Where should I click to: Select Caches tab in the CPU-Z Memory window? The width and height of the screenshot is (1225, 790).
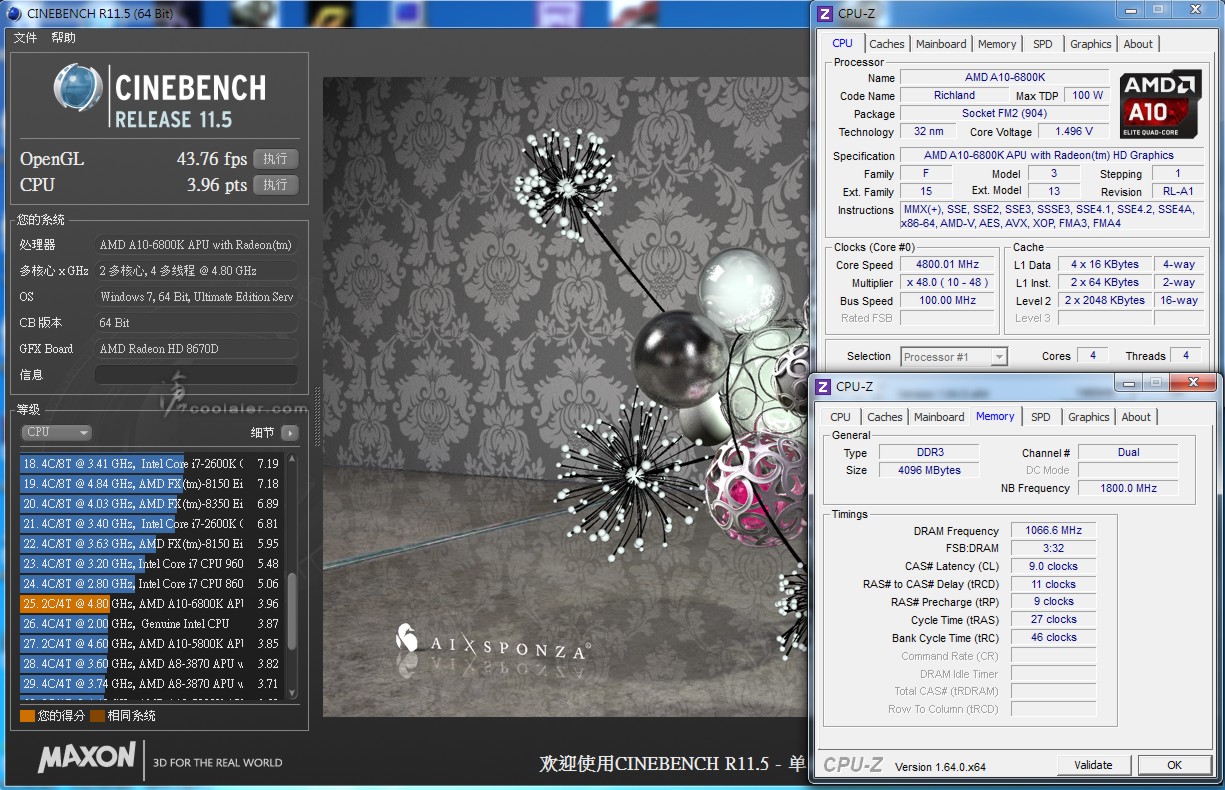pyautogui.click(x=885, y=417)
